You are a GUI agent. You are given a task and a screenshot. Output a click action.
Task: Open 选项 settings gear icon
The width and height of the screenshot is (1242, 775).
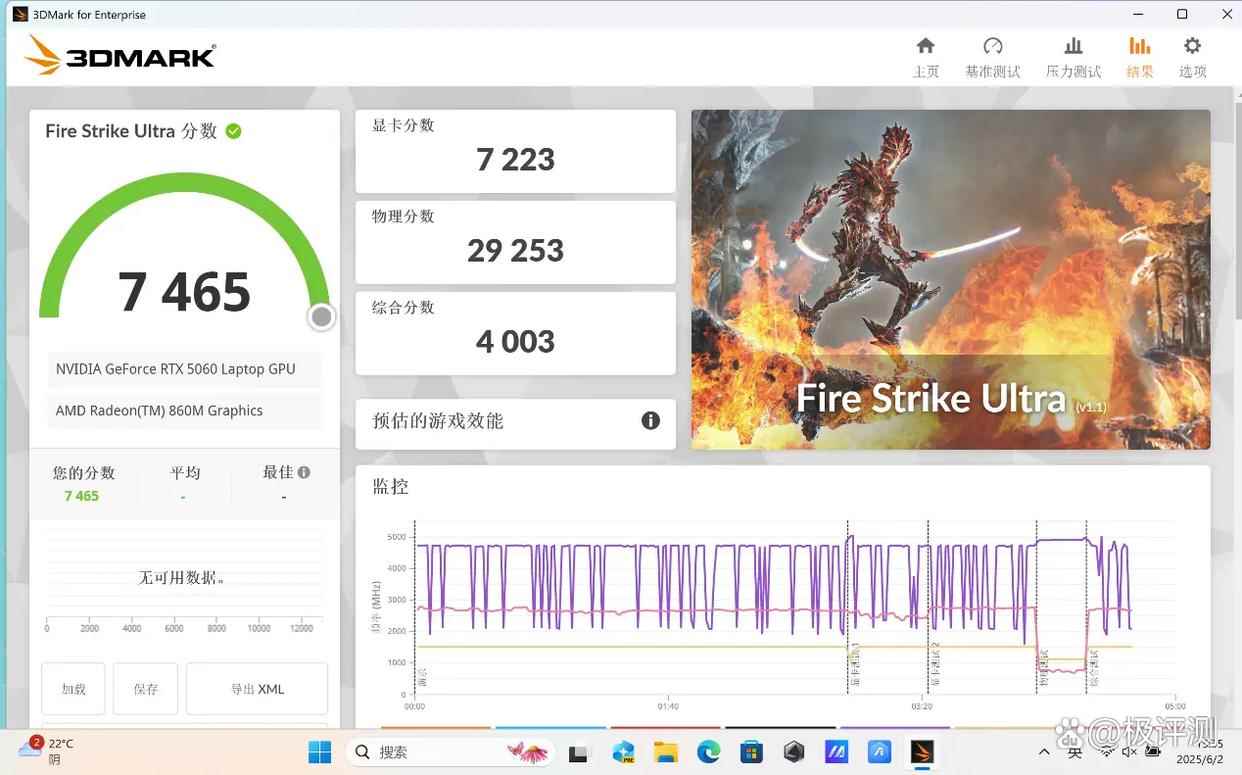point(1192,46)
